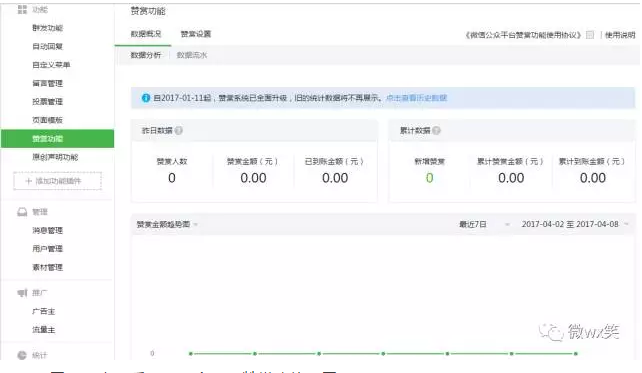Image resolution: width=642 pixels, height=373 pixels.
Task: Open 页面模板 sidebar entry
Action: click(47, 120)
